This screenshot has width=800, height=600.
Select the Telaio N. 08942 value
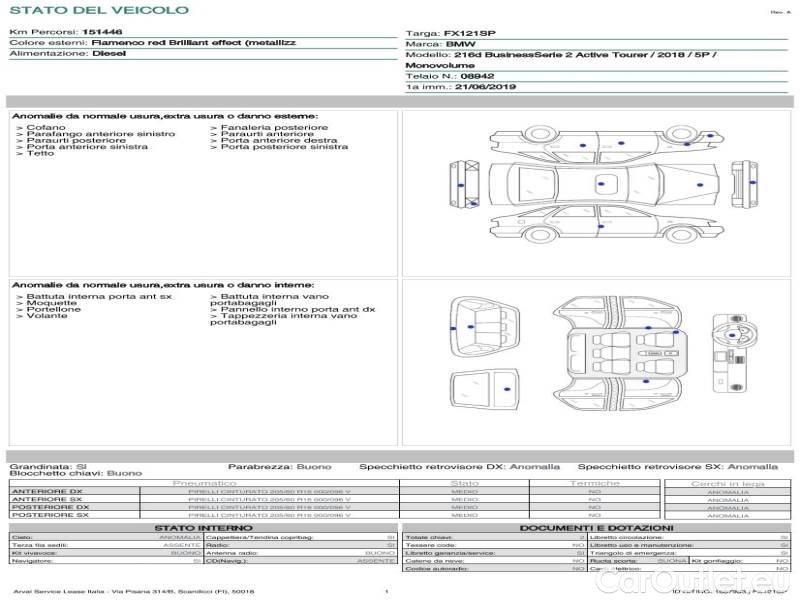pyautogui.click(x=477, y=76)
